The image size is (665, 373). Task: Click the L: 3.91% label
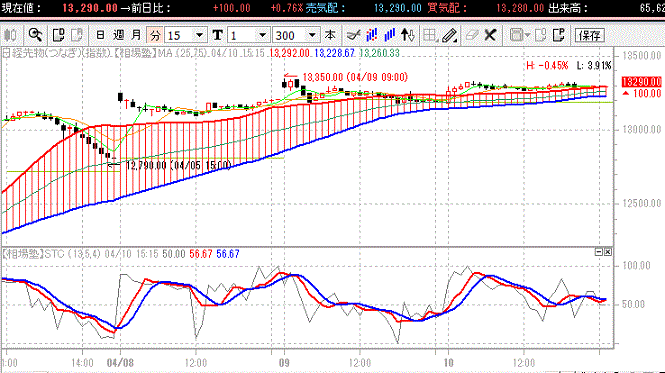pyautogui.click(x=594, y=65)
